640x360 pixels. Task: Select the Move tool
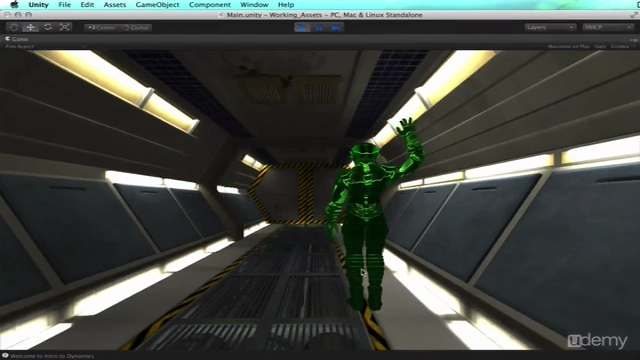tap(31, 27)
